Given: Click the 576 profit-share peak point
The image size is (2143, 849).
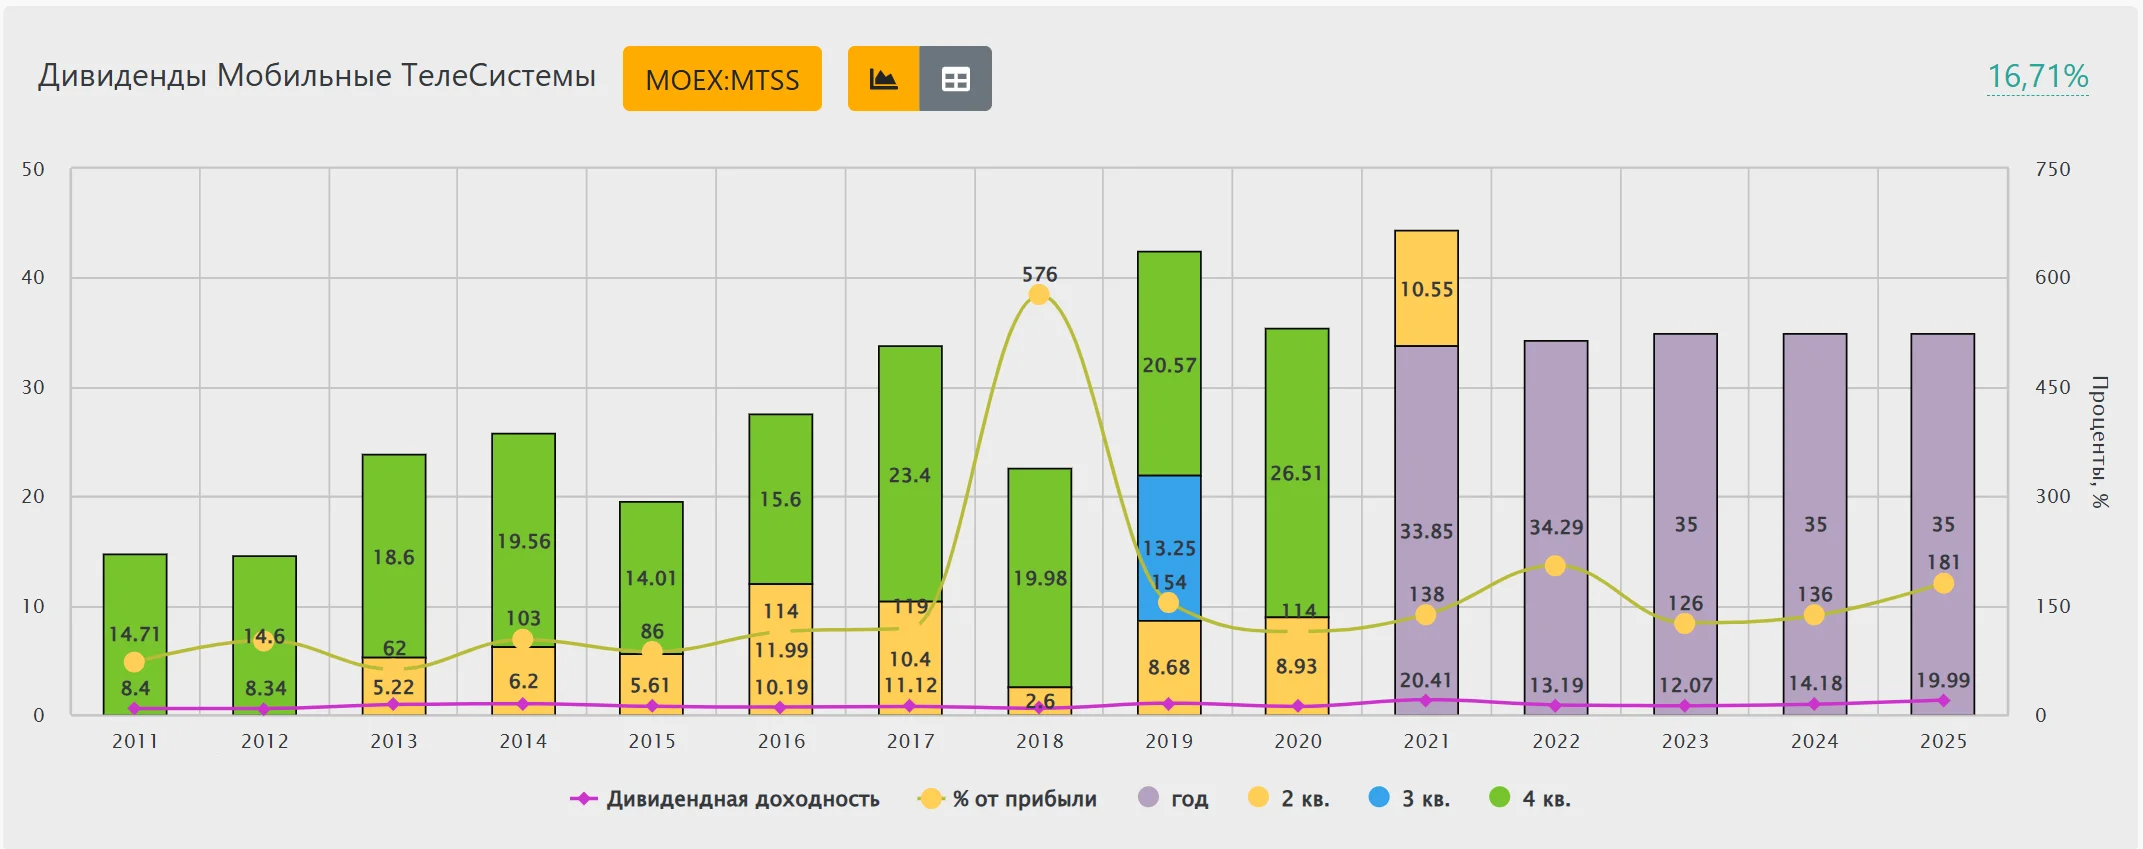Looking at the screenshot, I should pos(1039,295).
